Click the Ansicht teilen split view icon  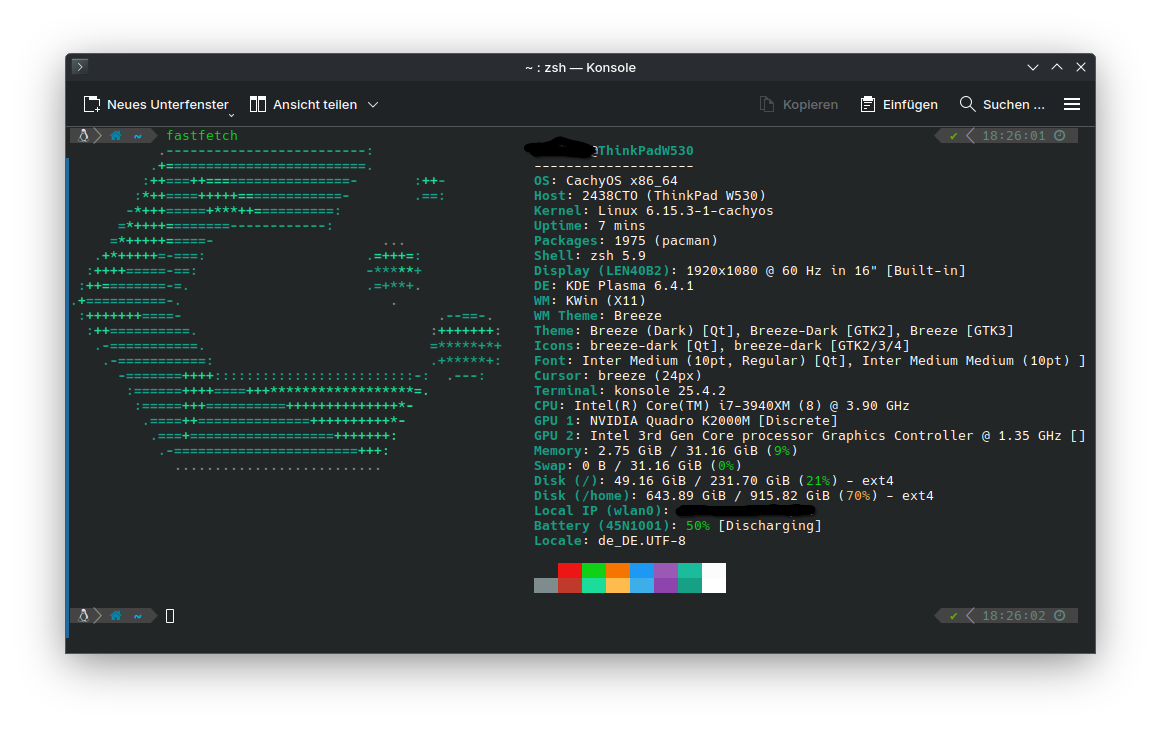pyautogui.click(x=258, y=104)
